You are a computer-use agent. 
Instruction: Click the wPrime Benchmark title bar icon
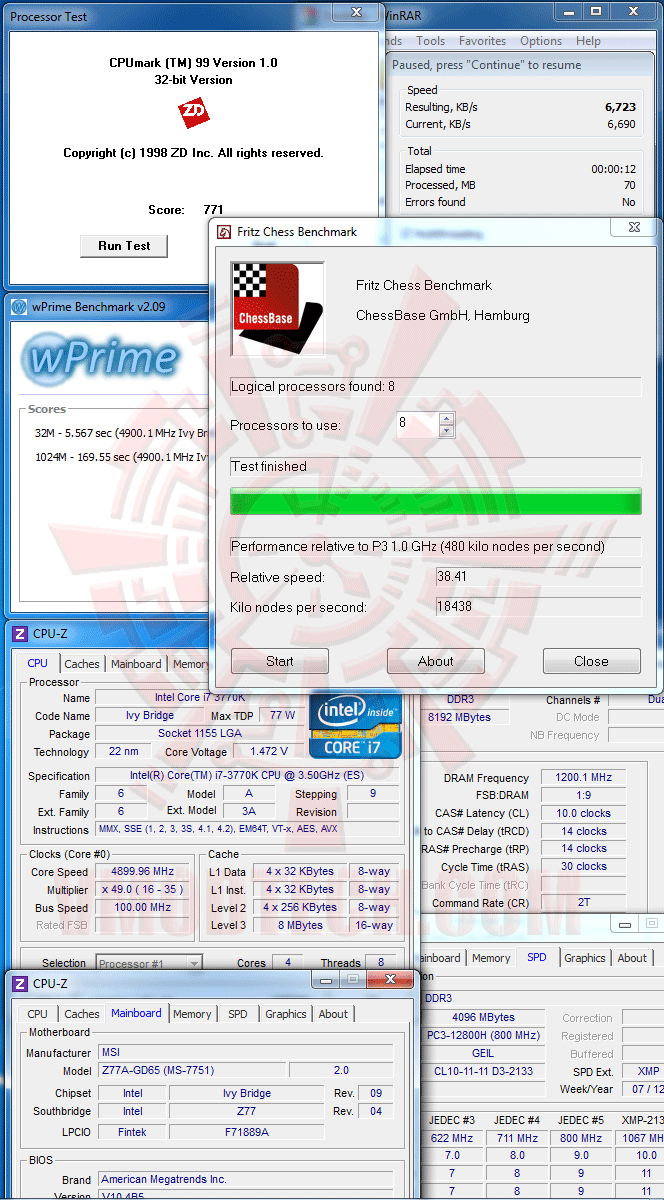point(19,307)
